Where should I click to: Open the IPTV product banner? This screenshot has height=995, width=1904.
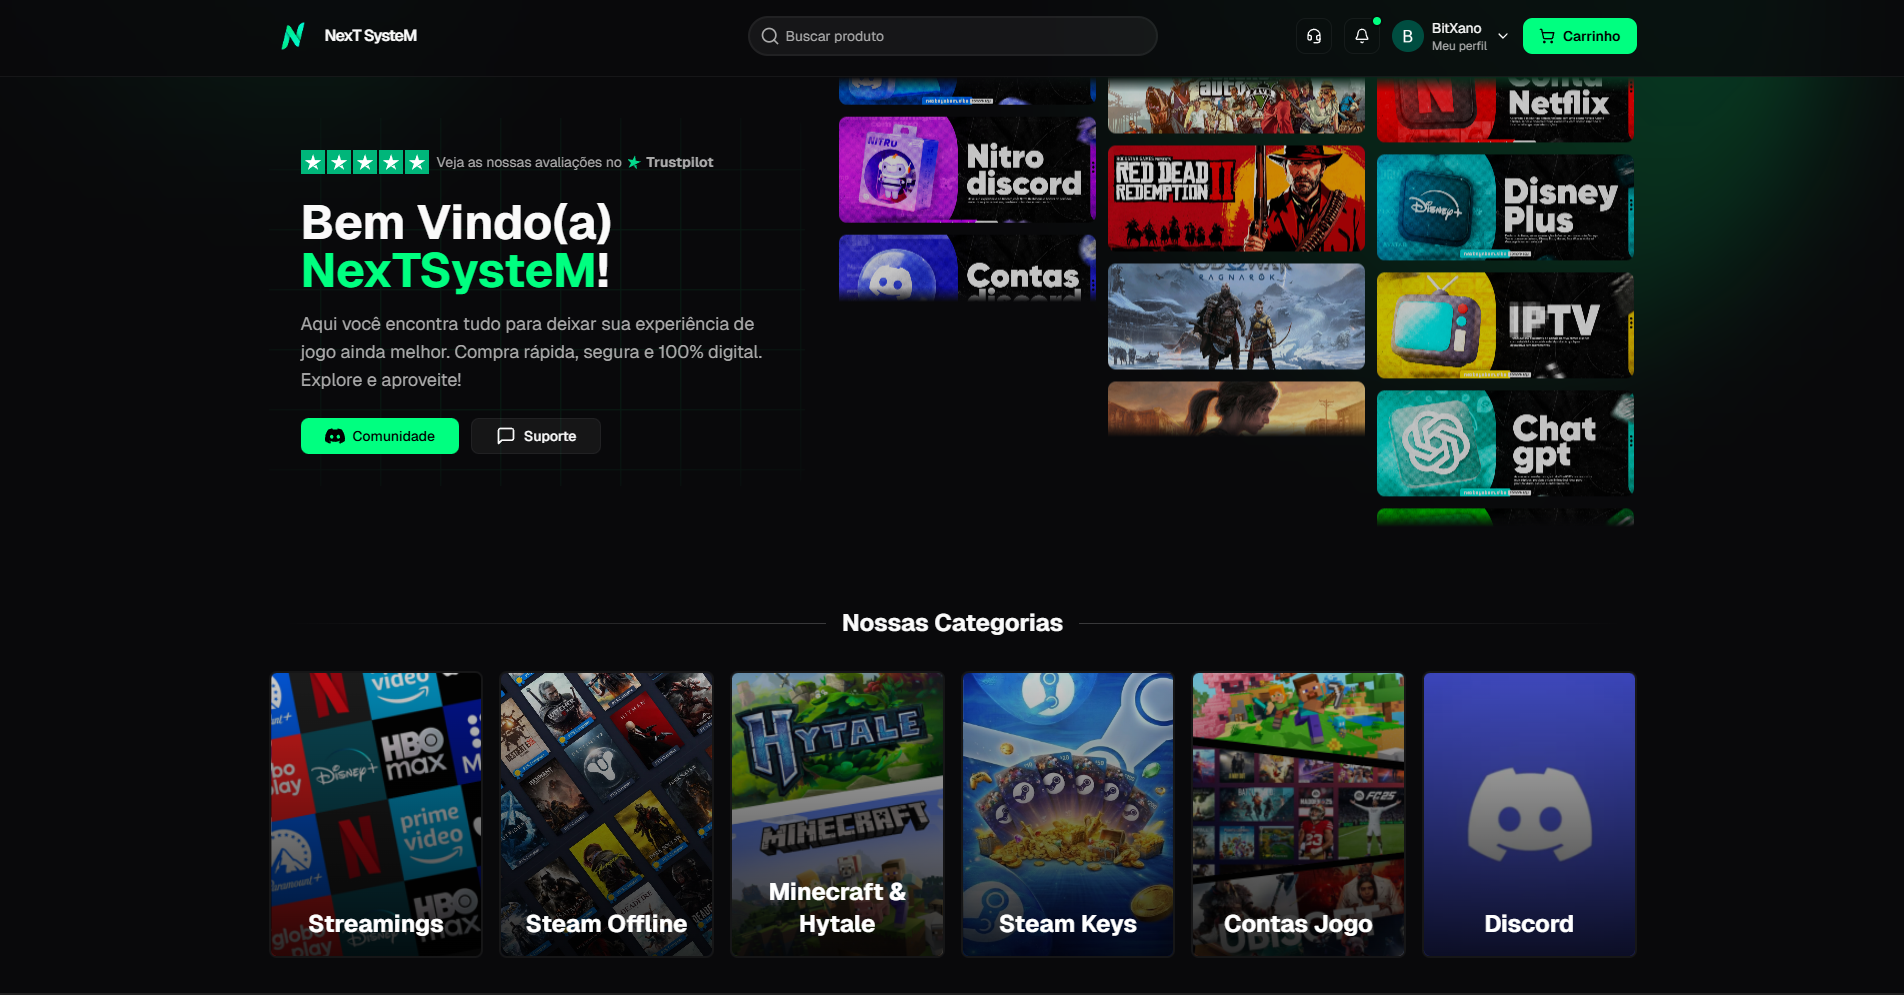tap(1505, 325)
